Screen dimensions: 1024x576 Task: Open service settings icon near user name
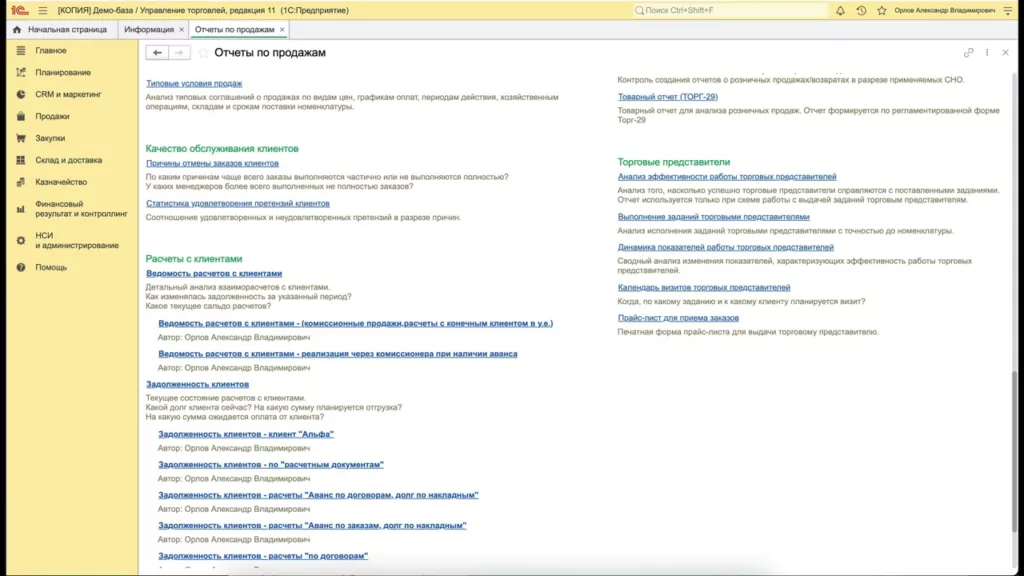pyautogui.click(x=1008, y=10)
